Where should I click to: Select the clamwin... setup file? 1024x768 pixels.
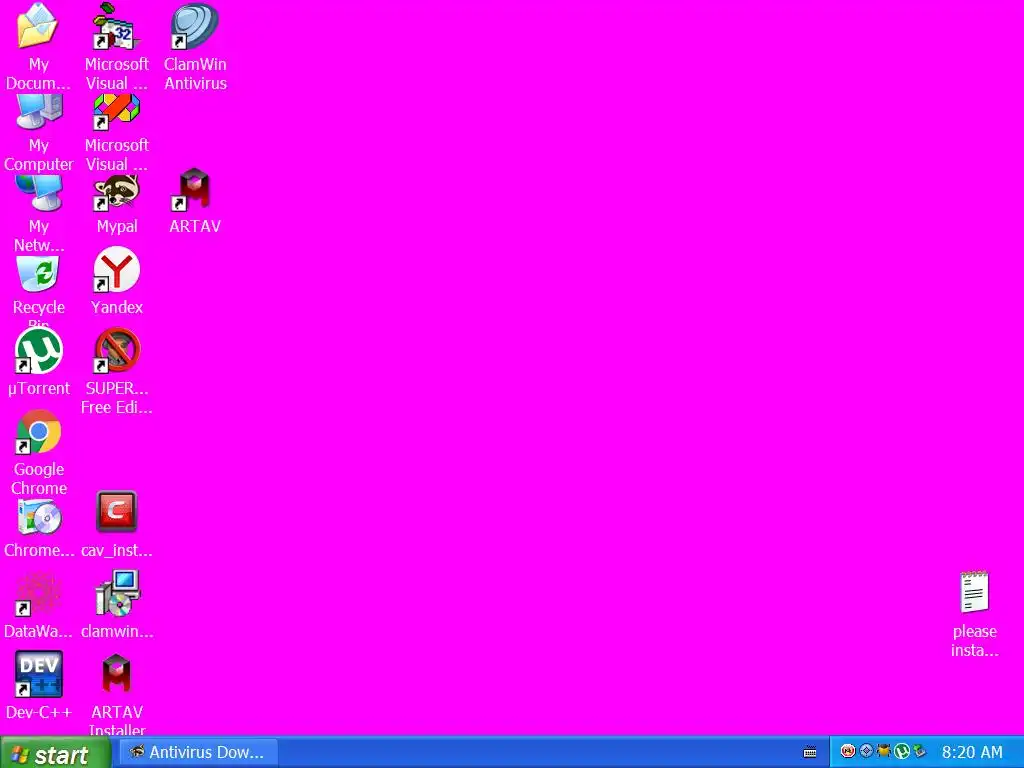(x=116, y=605)
